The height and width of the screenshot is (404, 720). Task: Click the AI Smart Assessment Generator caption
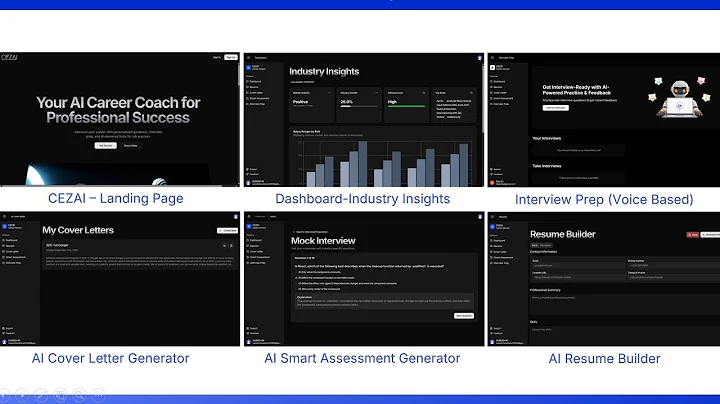362,358
